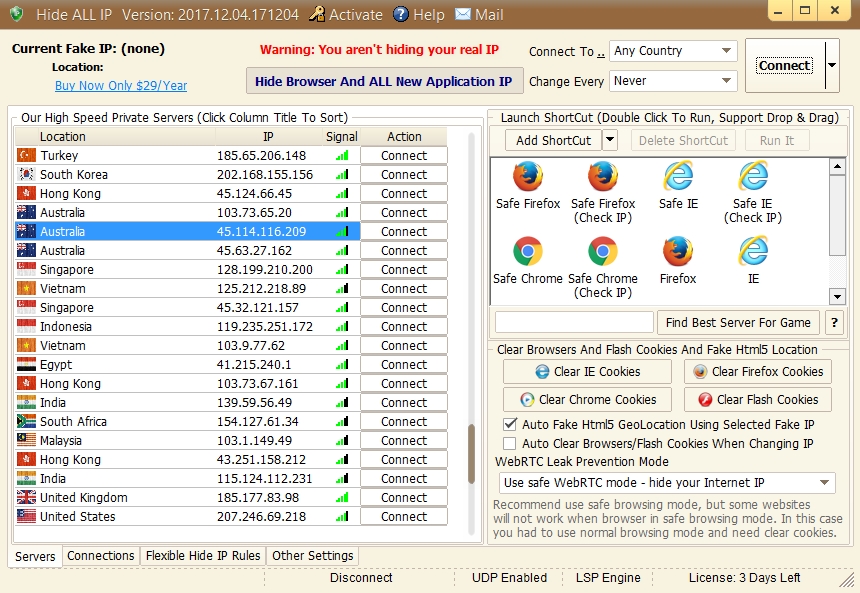The width and height of the screenshot is (860, 593).
Task: Click the South Korea flag icon
Action: (x=26, y=174)
